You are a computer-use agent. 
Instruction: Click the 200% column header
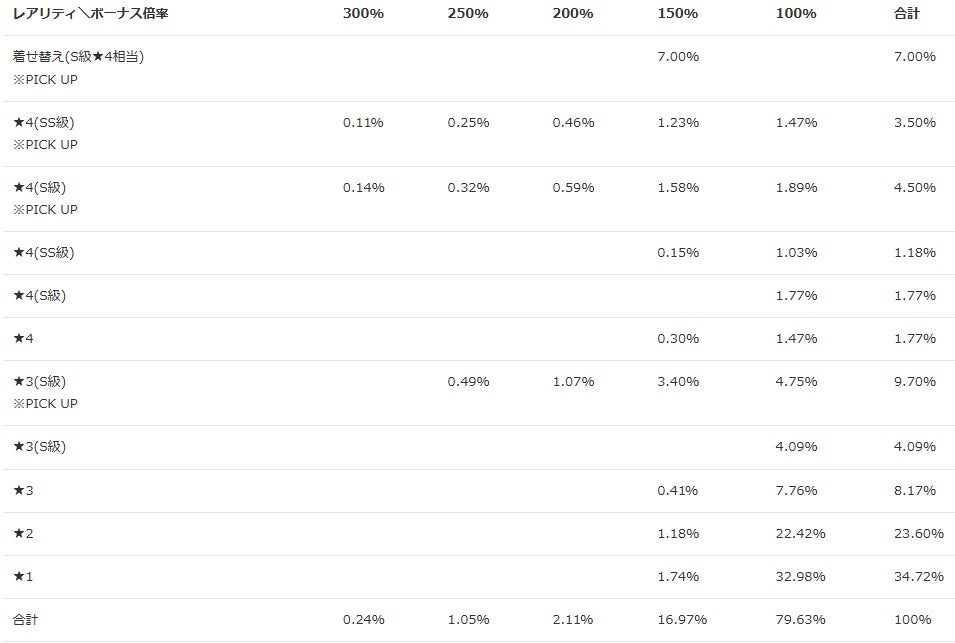pos(573,14)
